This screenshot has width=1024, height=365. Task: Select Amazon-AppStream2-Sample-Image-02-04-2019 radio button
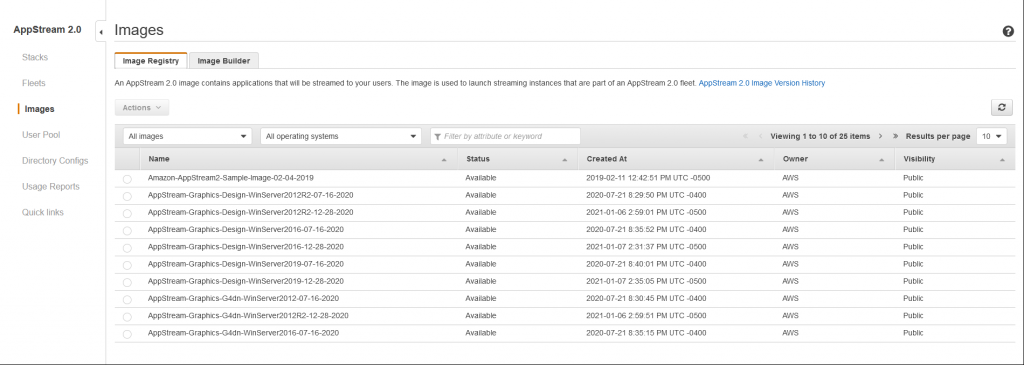click(127, 179)
